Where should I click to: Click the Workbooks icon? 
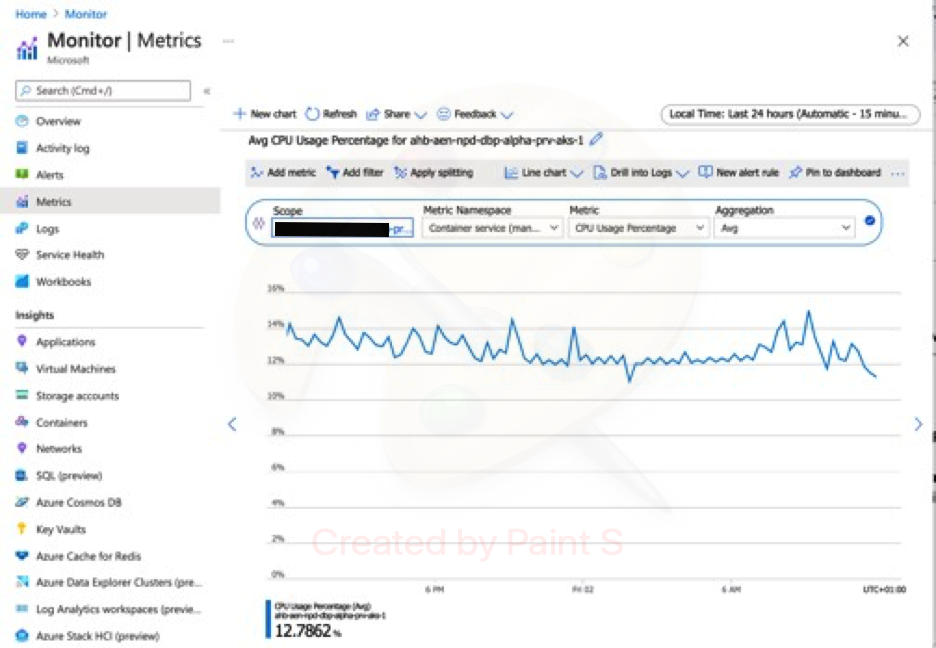(x=22, y=282)
